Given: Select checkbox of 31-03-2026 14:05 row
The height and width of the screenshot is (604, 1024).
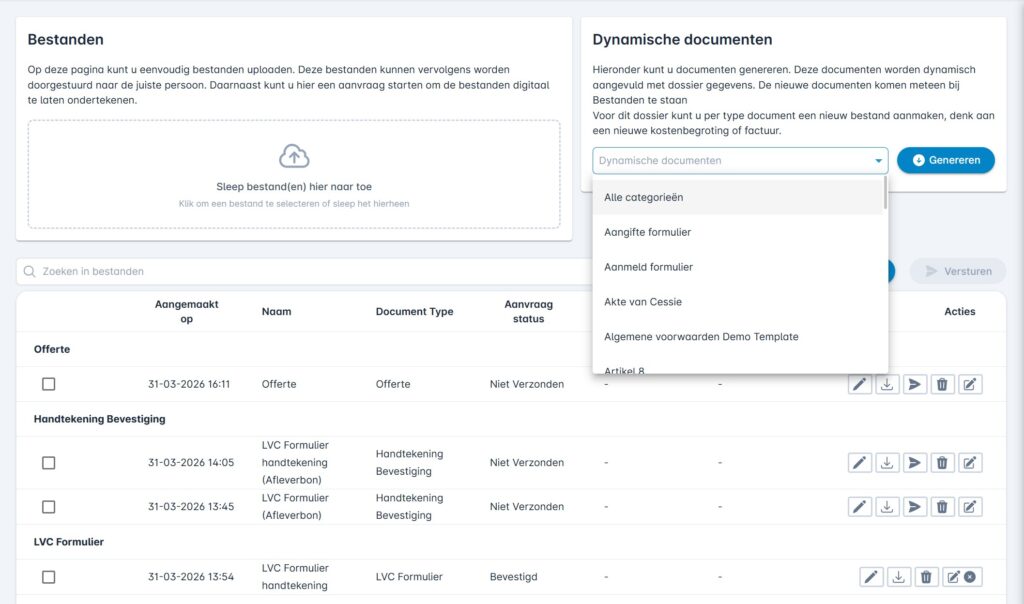Looking at the screenshot, I should tap(49, 463).
